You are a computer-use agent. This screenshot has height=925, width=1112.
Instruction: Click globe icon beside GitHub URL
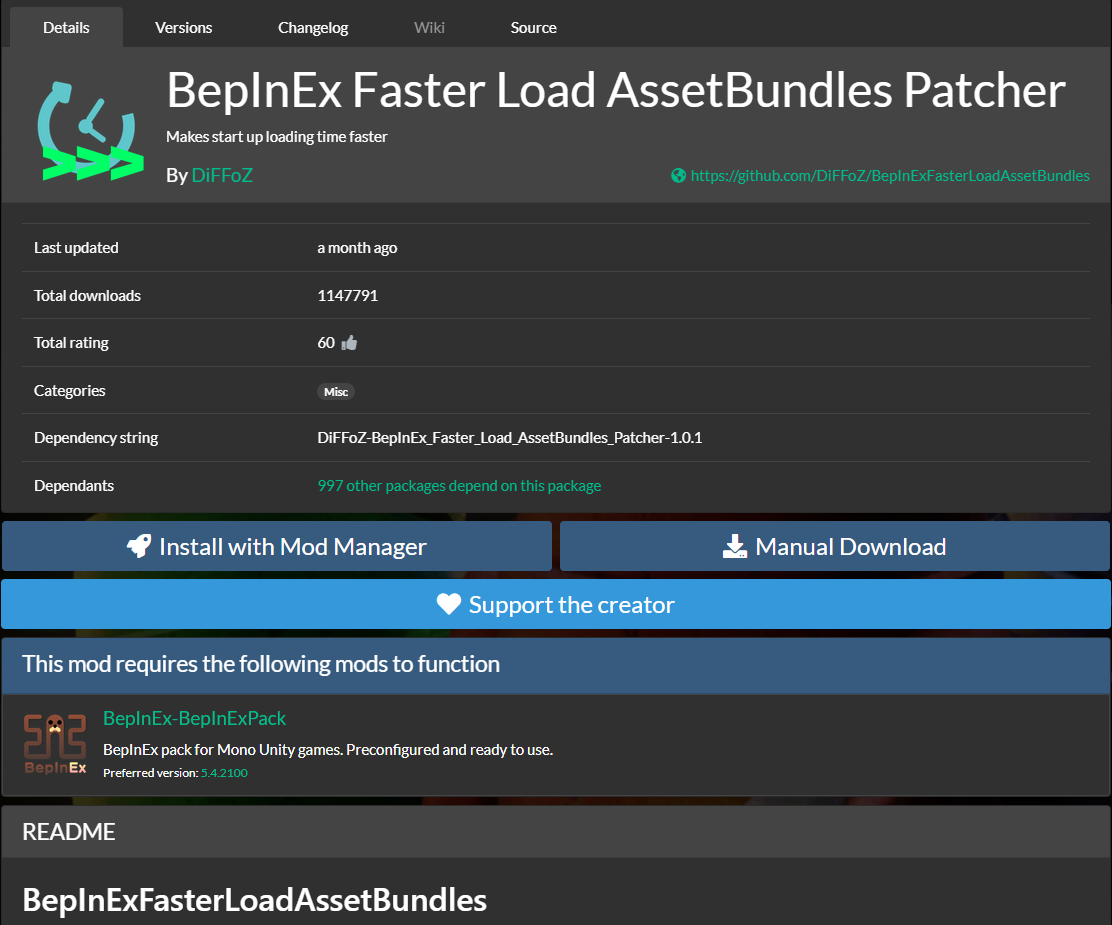pyautogui.click(x=678, y=175)
